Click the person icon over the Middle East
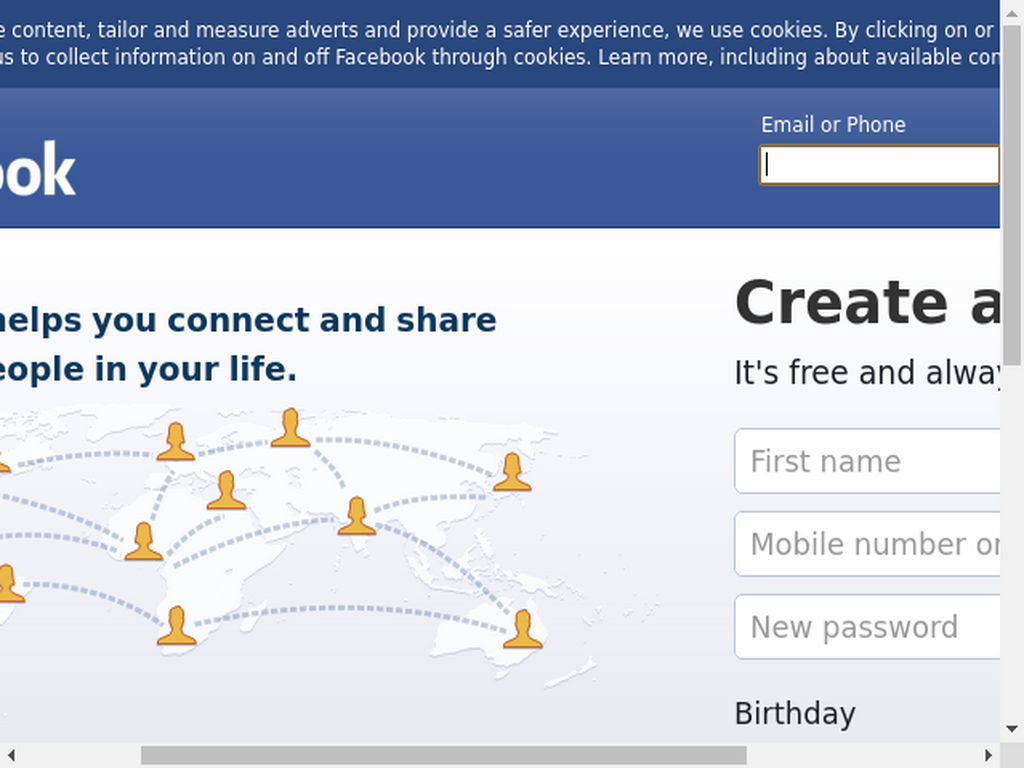This screenshot has width=1024, height=768. click(x=227, y=490)
